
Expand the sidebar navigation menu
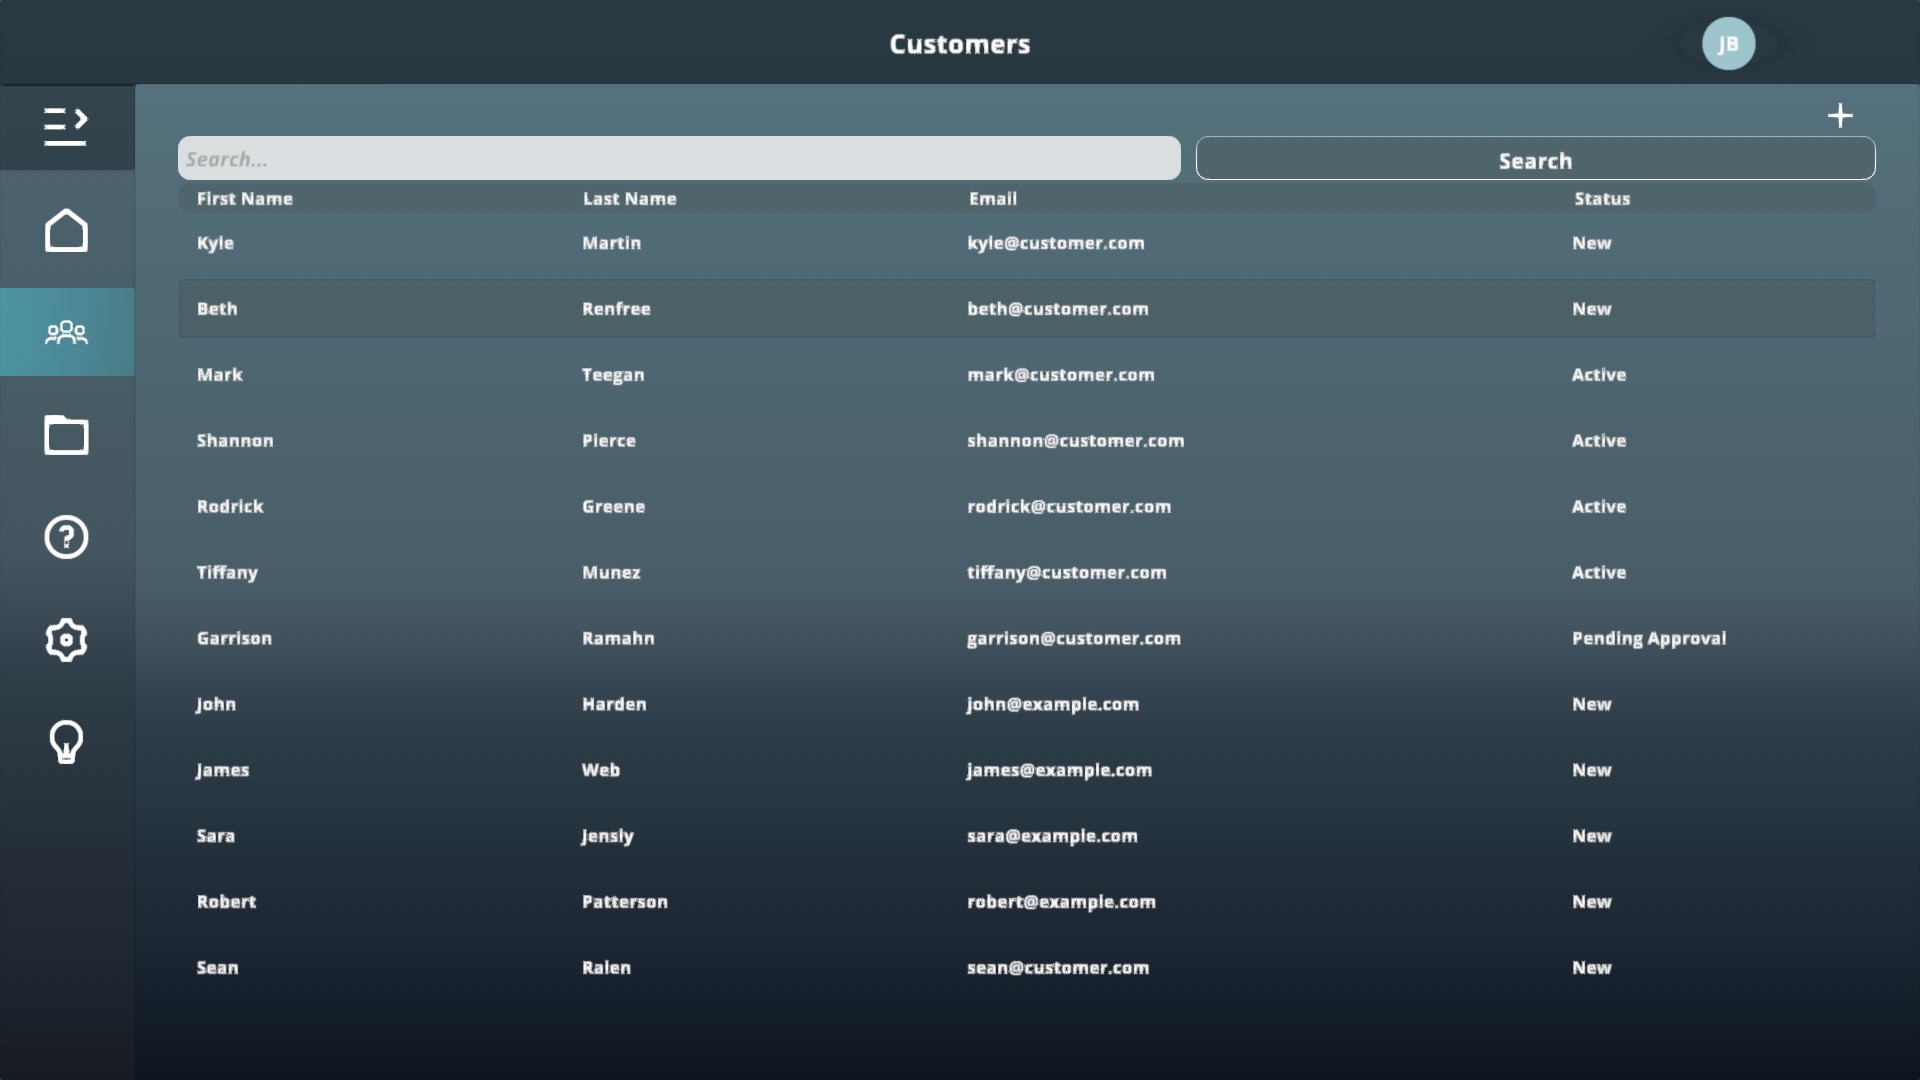(x=66, y=127)
